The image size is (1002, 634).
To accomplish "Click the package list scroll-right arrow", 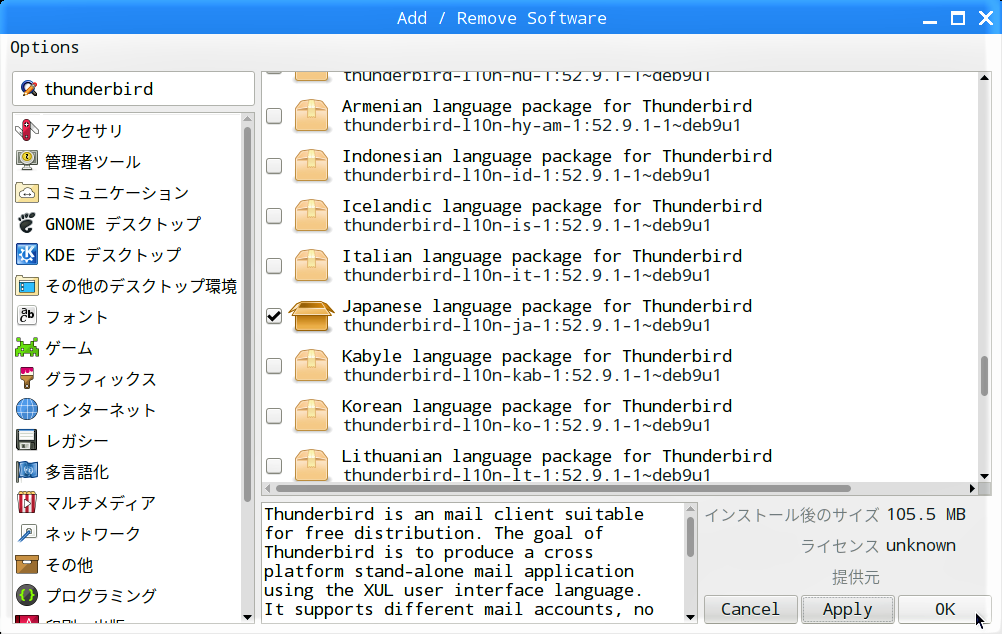I will [972, 488].
